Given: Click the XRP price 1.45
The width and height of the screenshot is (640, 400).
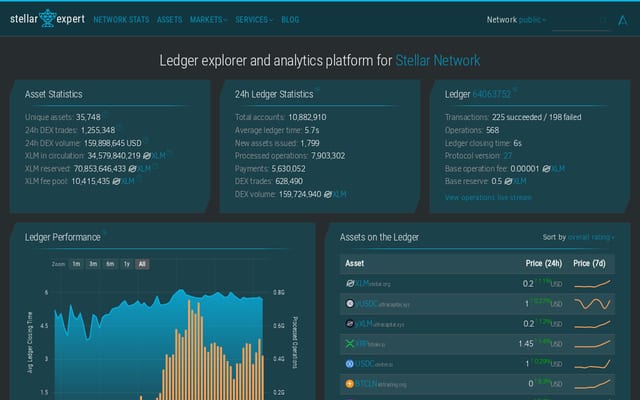Looking at the screenshot, I should (x=526, y=344).
